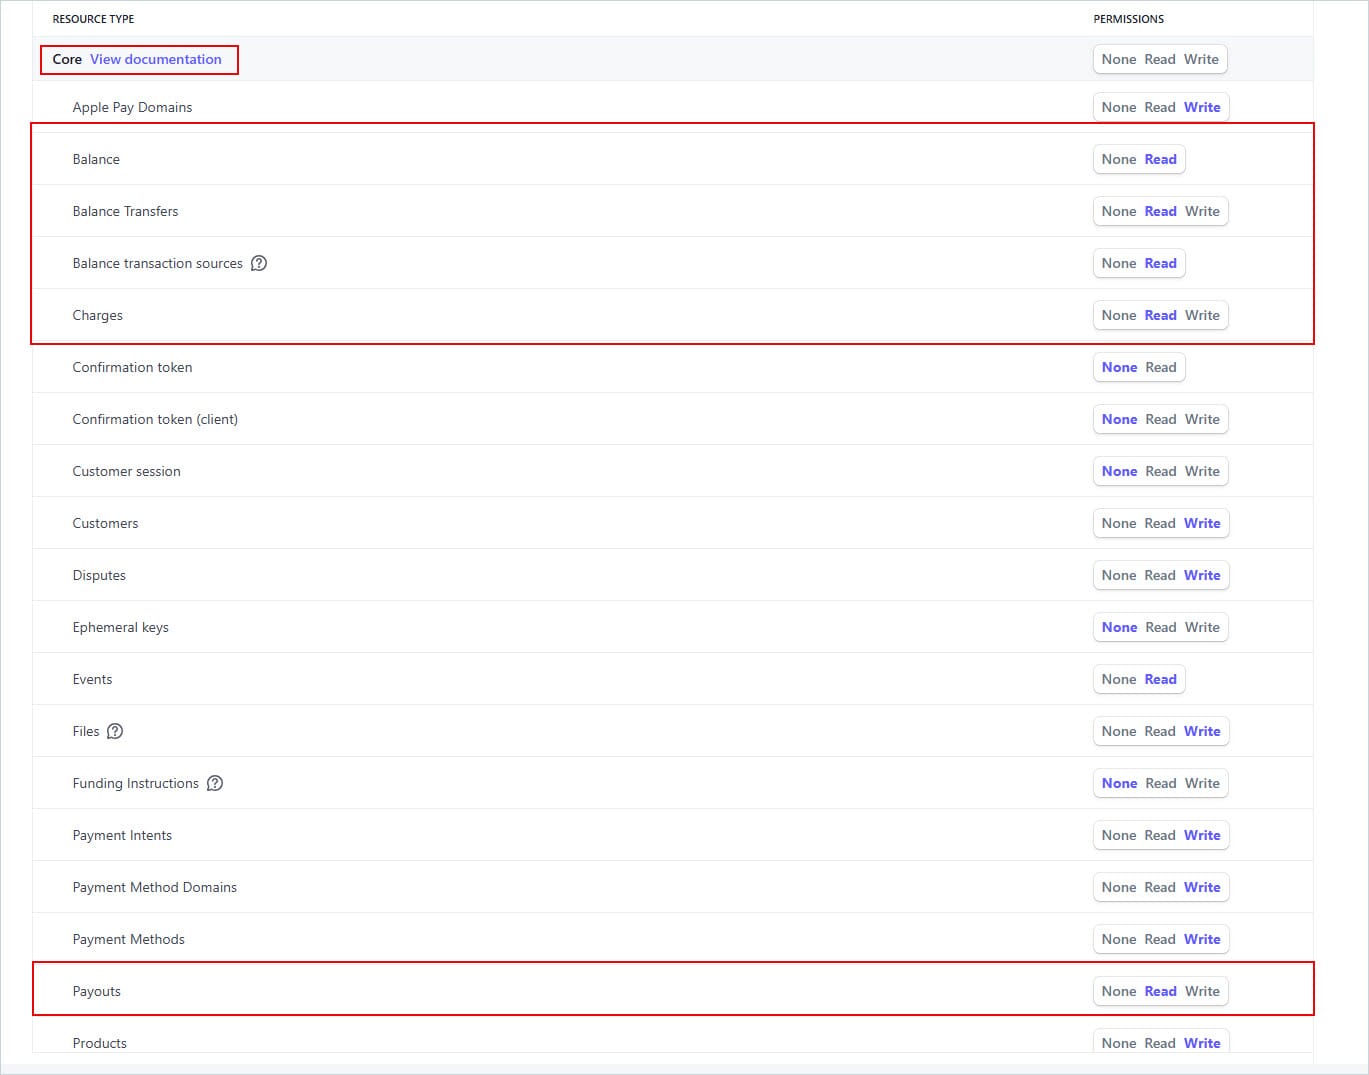The image size is (1369, 1075).
Task: Enable Write permission for Payouts
Action: (1202, 991)
